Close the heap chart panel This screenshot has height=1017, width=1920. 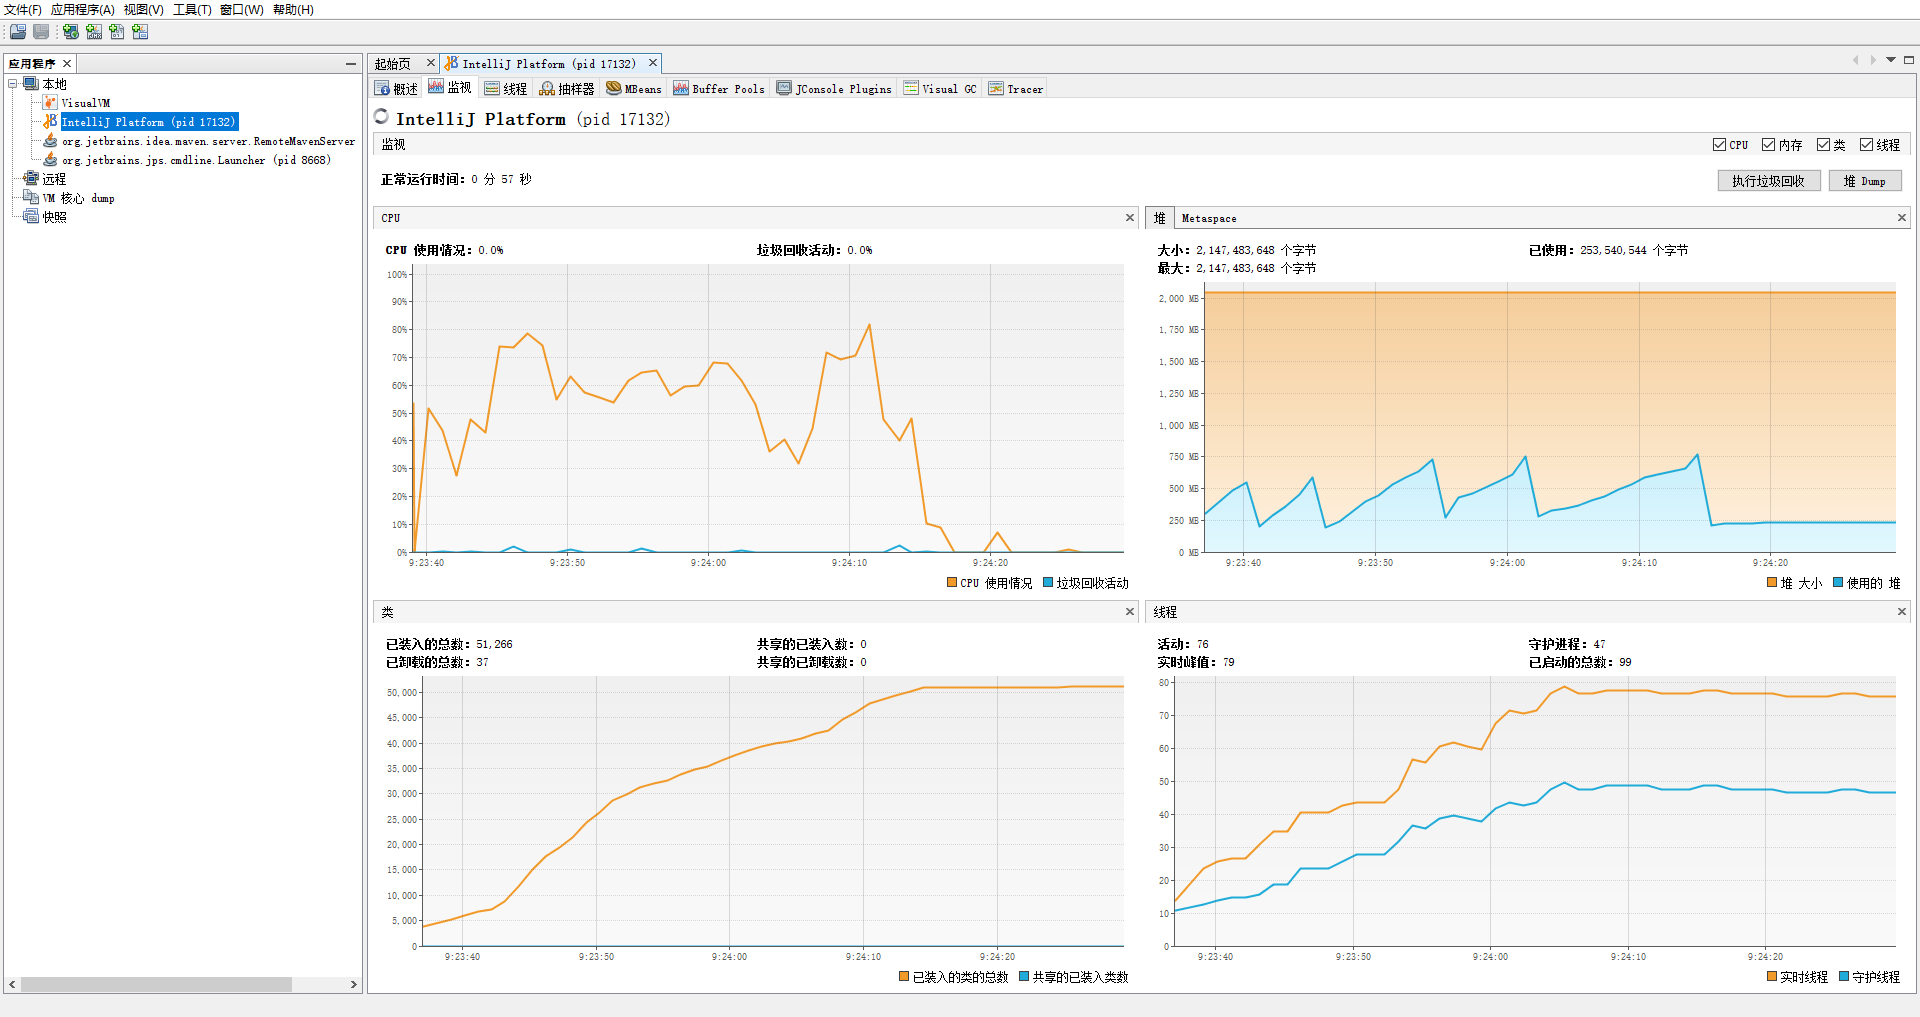pos(1902,218)
